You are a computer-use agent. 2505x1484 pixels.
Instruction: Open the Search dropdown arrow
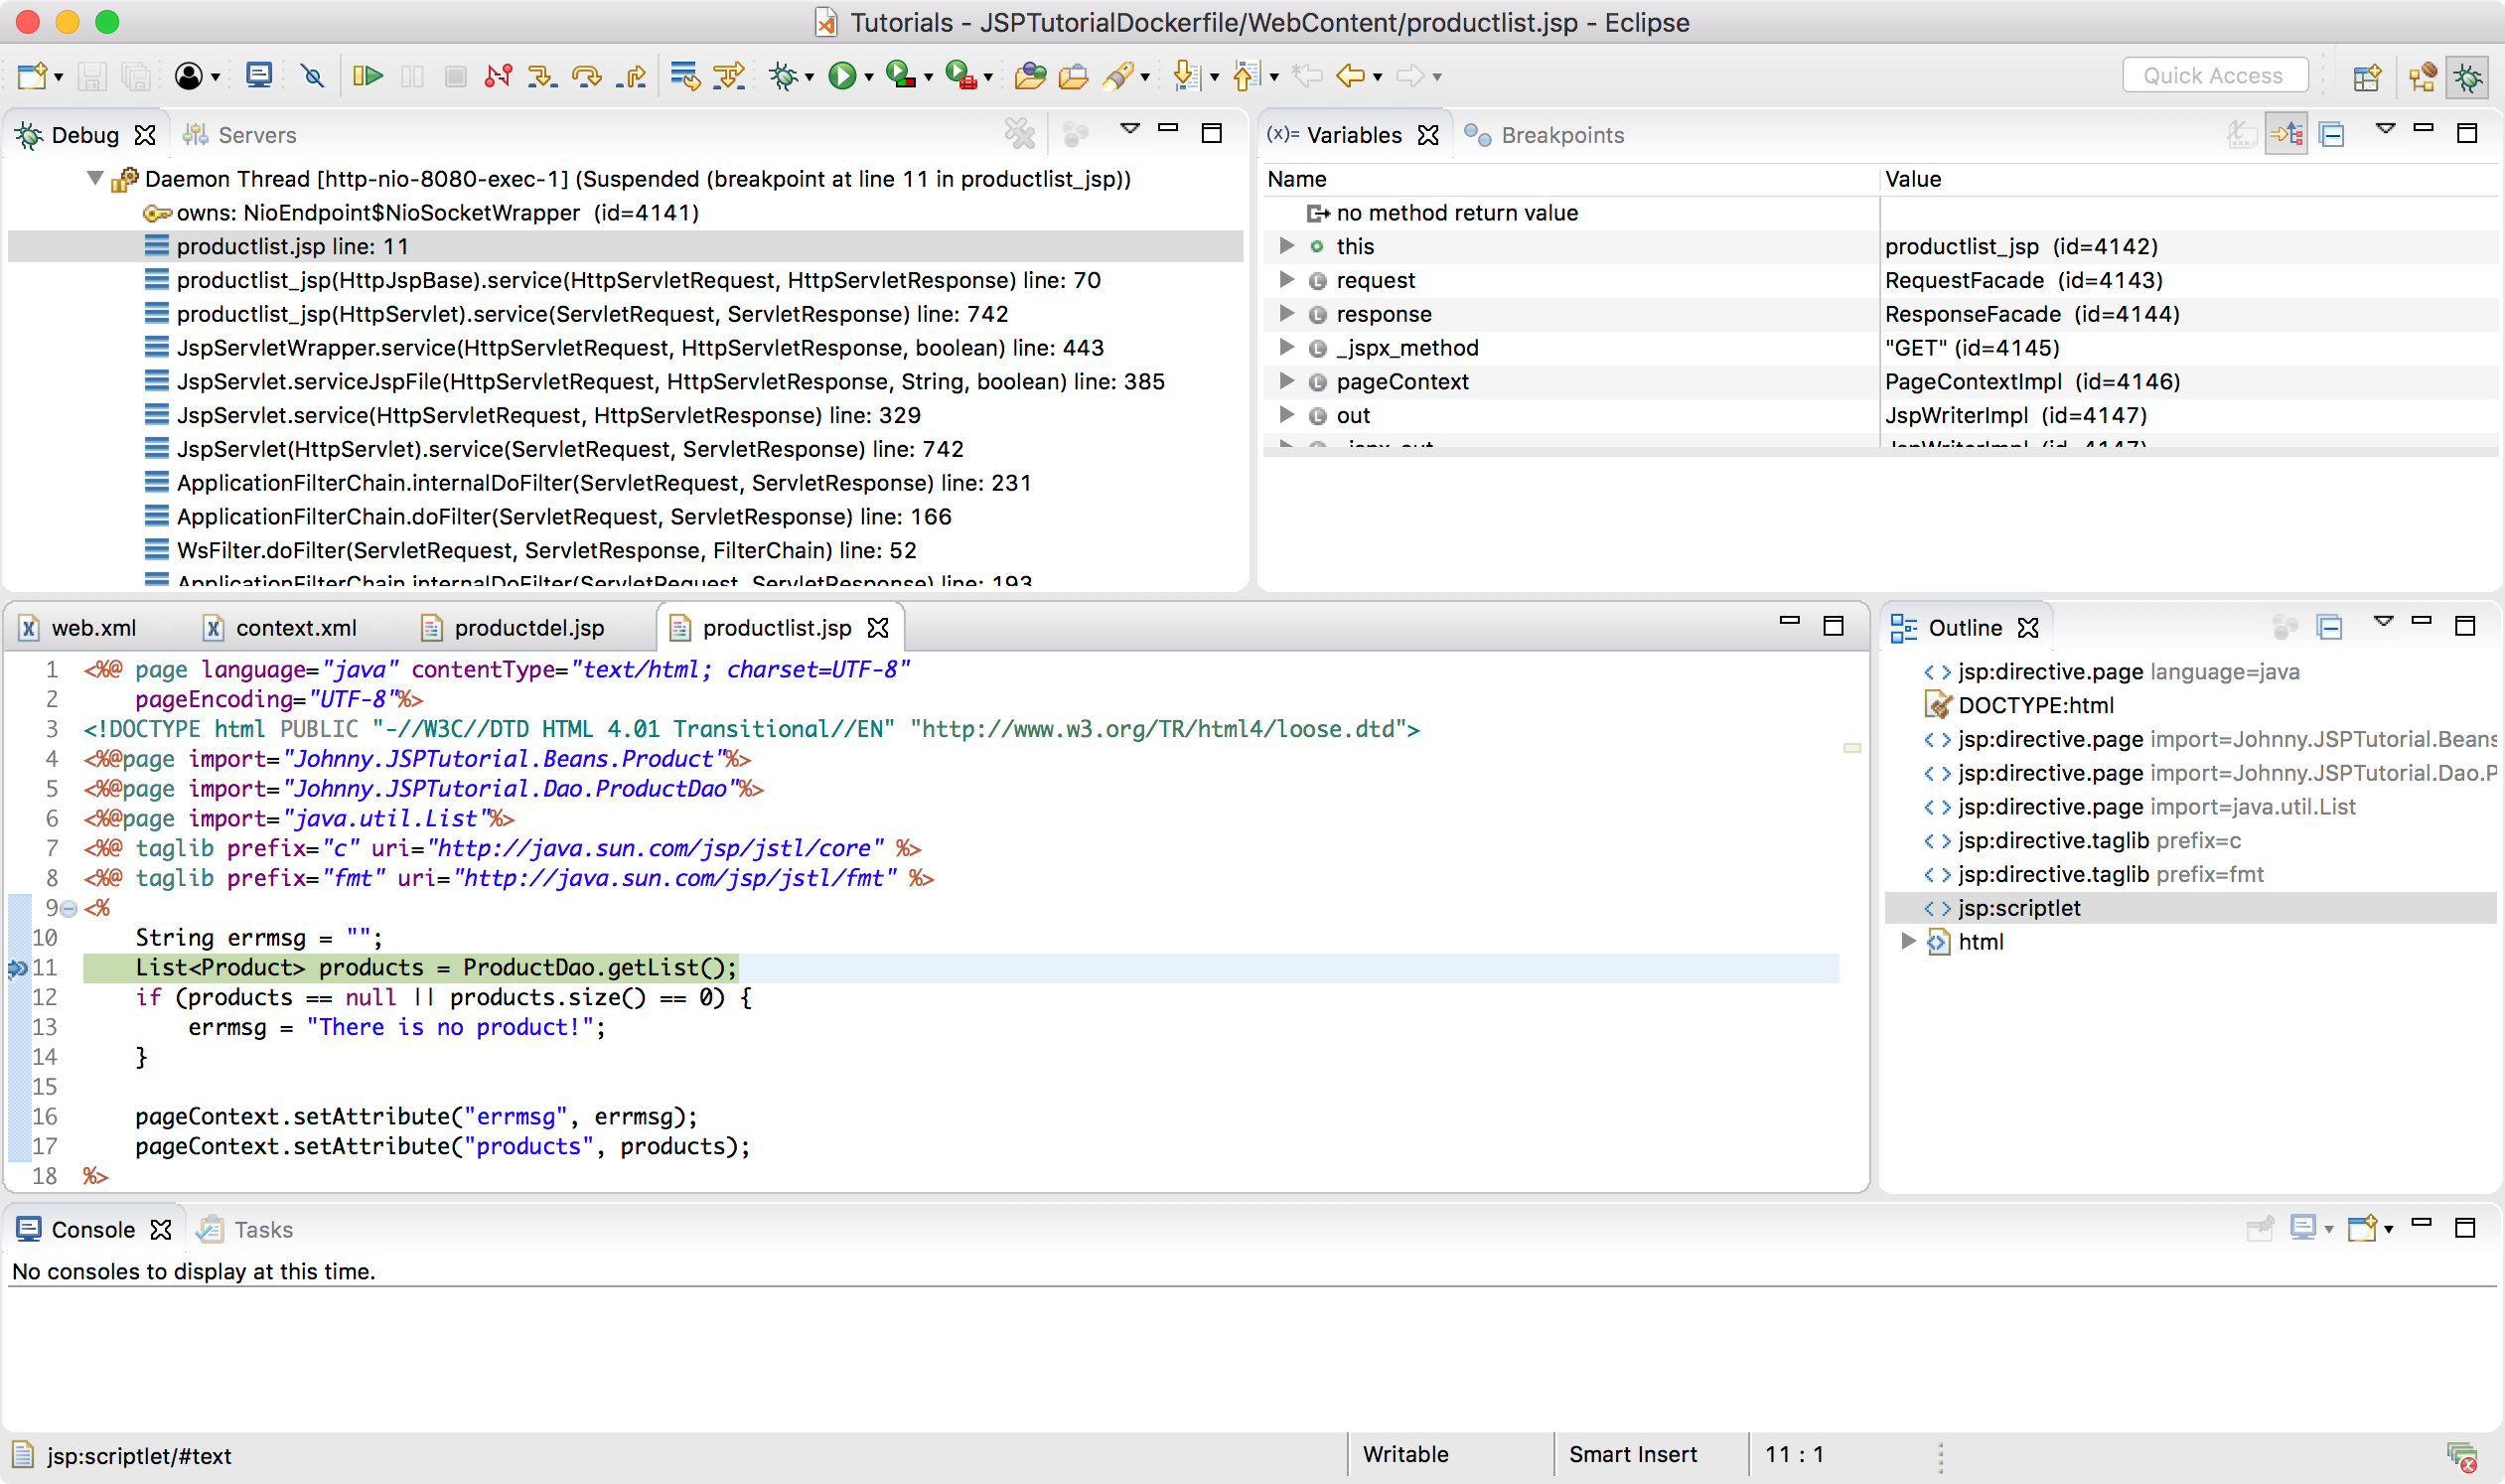pyautogui.click(x=1145, y=77)
